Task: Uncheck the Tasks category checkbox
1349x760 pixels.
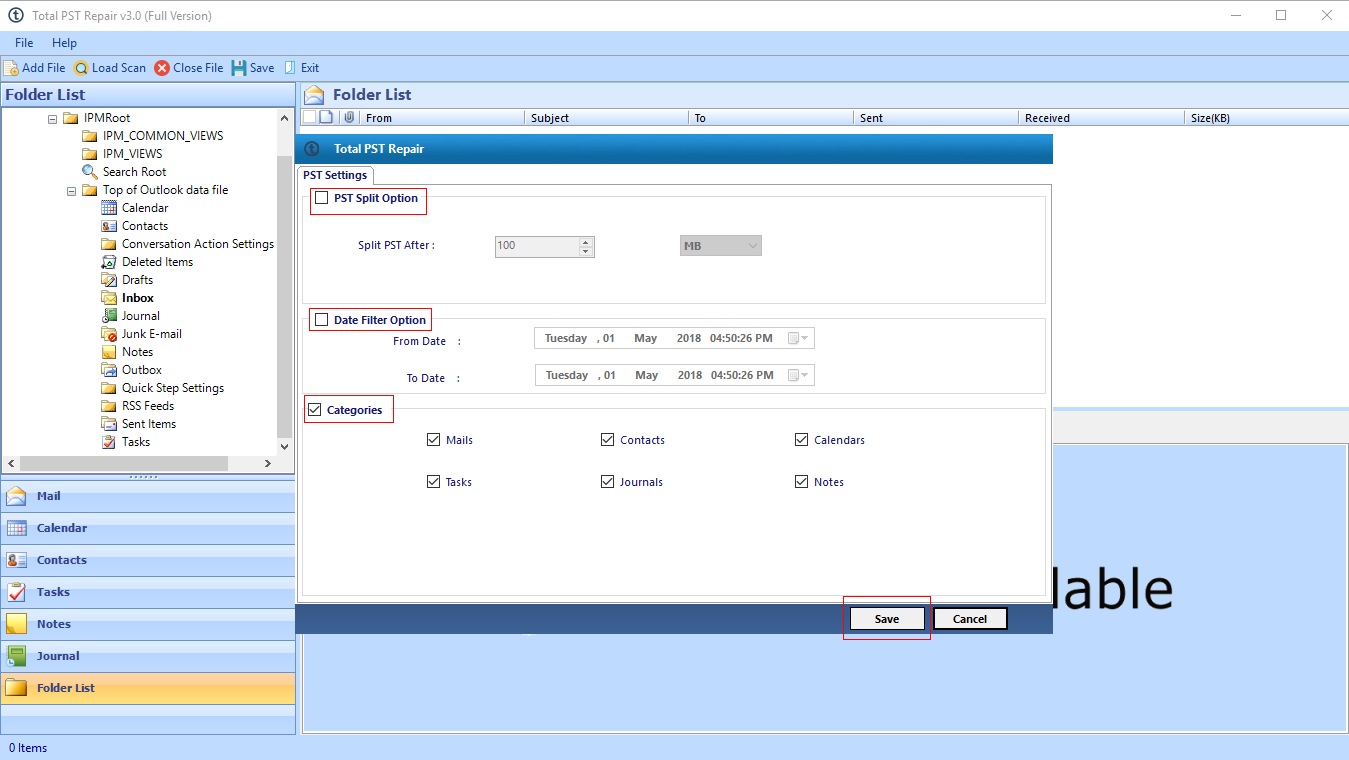Action: tap(433, 482)
